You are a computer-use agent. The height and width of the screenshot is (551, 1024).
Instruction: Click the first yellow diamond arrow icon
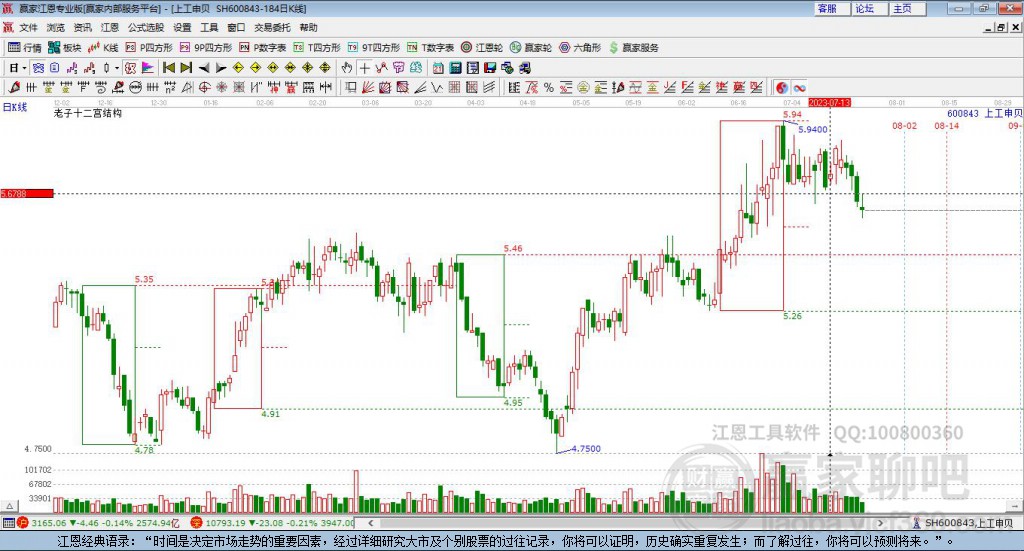[238, 67]
